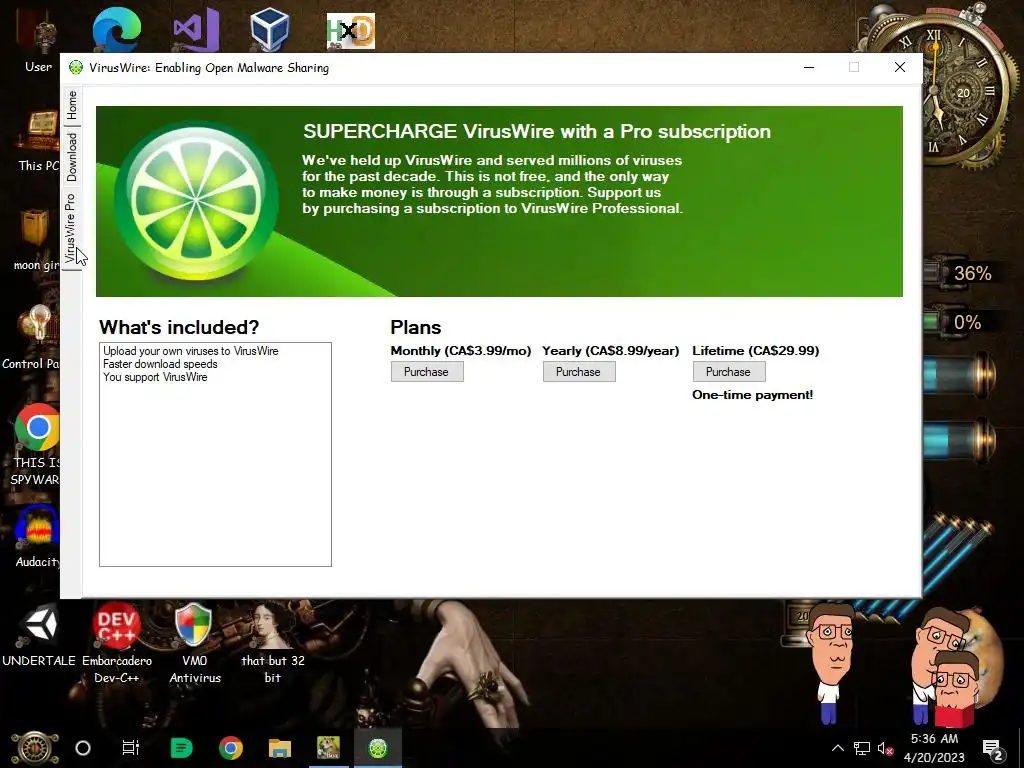1024x768 pixels.
Task: Open the notification center icon
Action: pyautogui.click(x=993, y=748)
